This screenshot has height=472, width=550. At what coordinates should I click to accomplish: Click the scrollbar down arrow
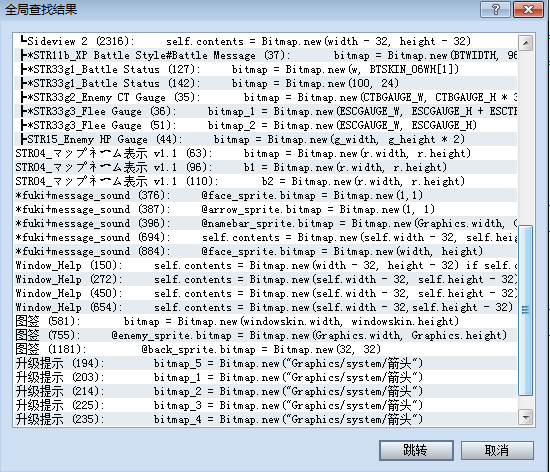pyautogui.click(x=525, y=417)
